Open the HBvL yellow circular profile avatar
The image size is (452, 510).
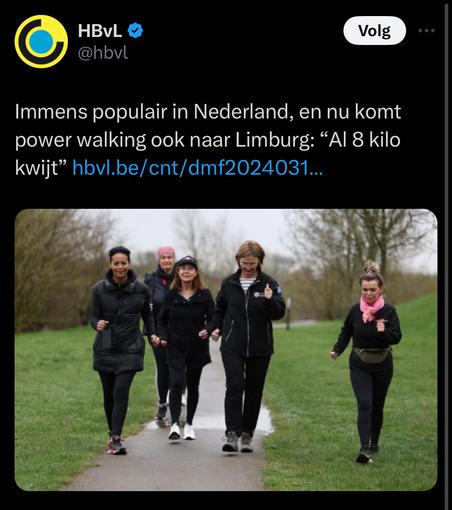point(41,42)
